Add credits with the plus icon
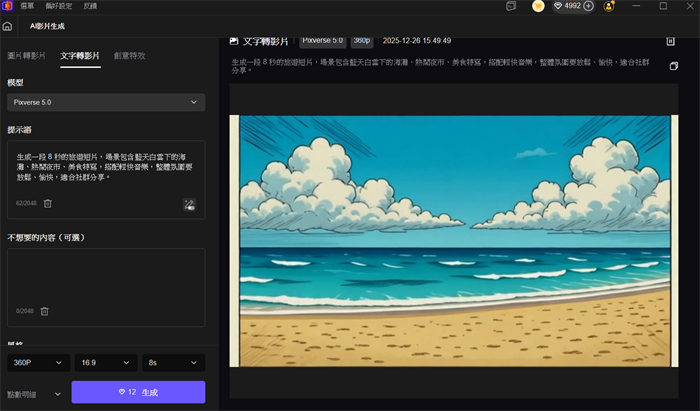The image size is (700, 411). tap(588, 6)
